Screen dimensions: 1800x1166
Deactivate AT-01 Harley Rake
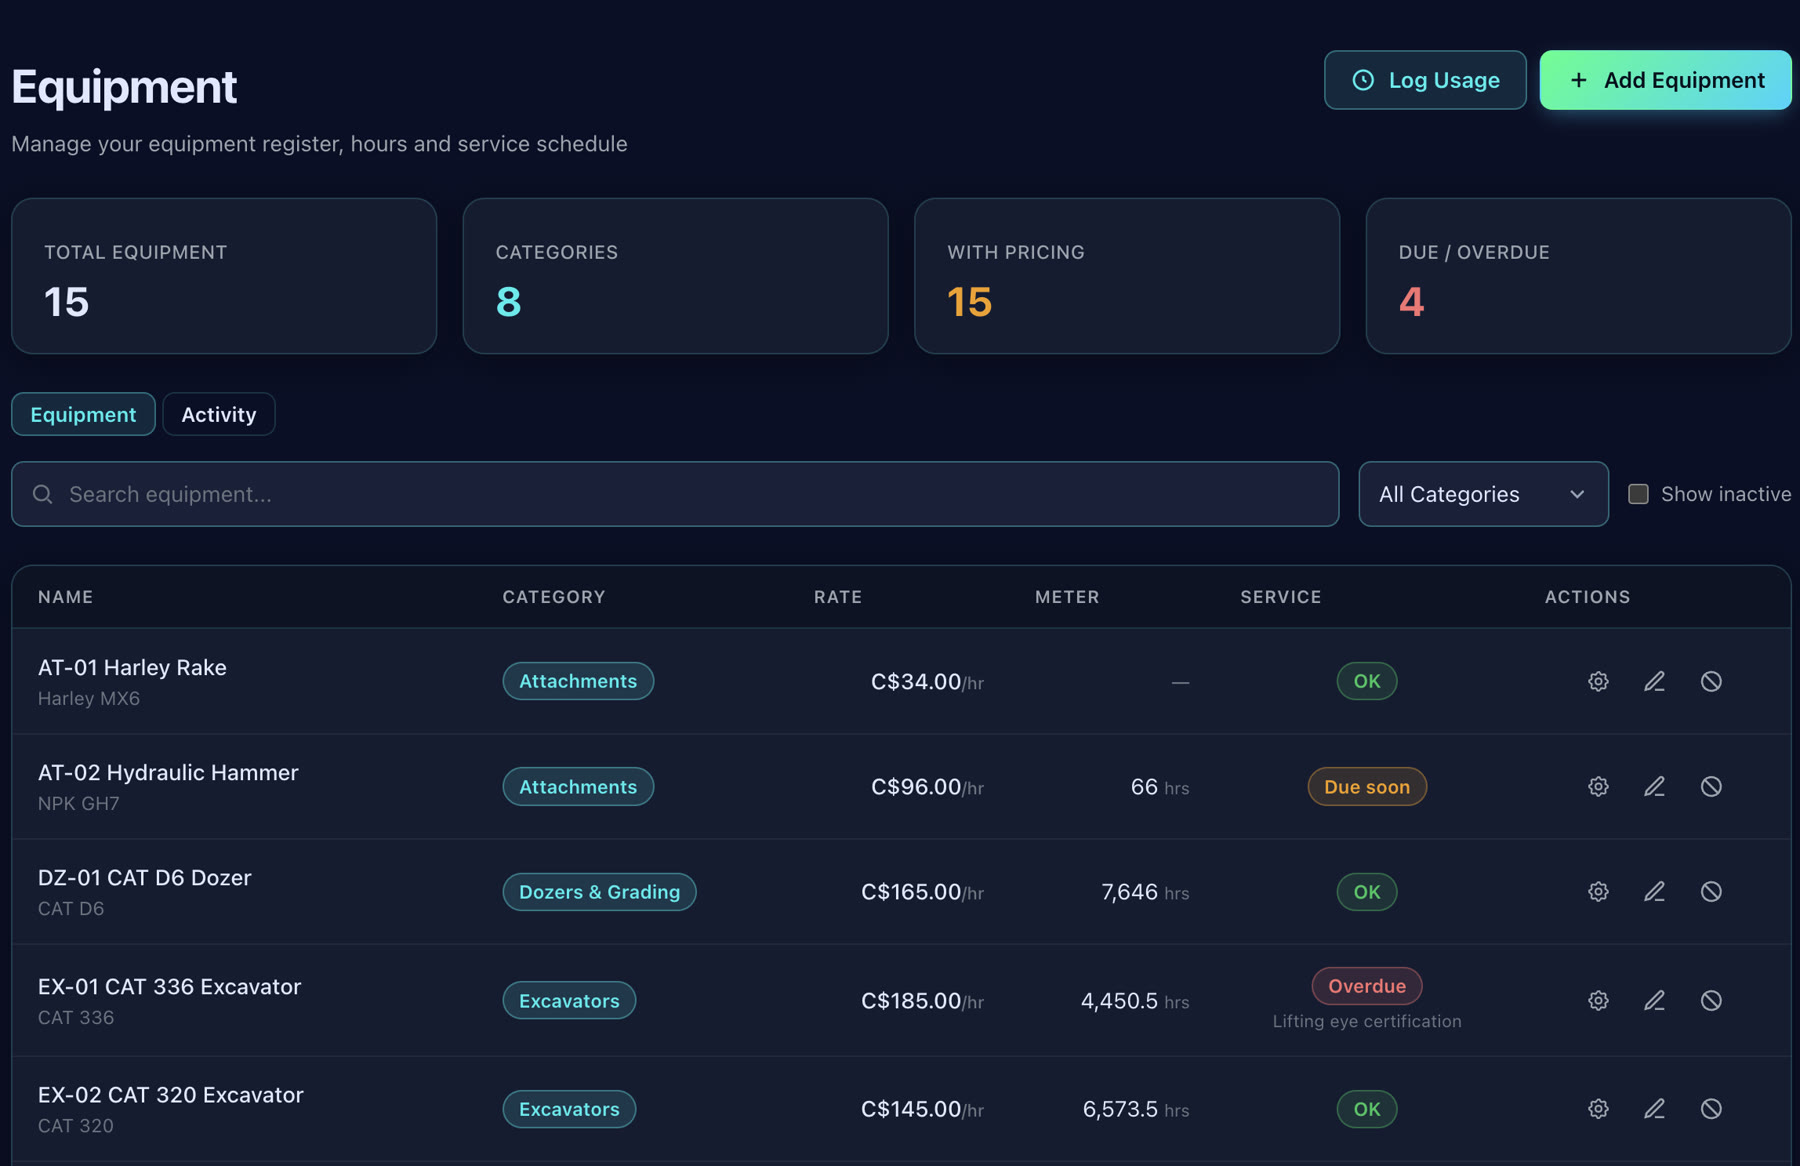coord(1711,681)
